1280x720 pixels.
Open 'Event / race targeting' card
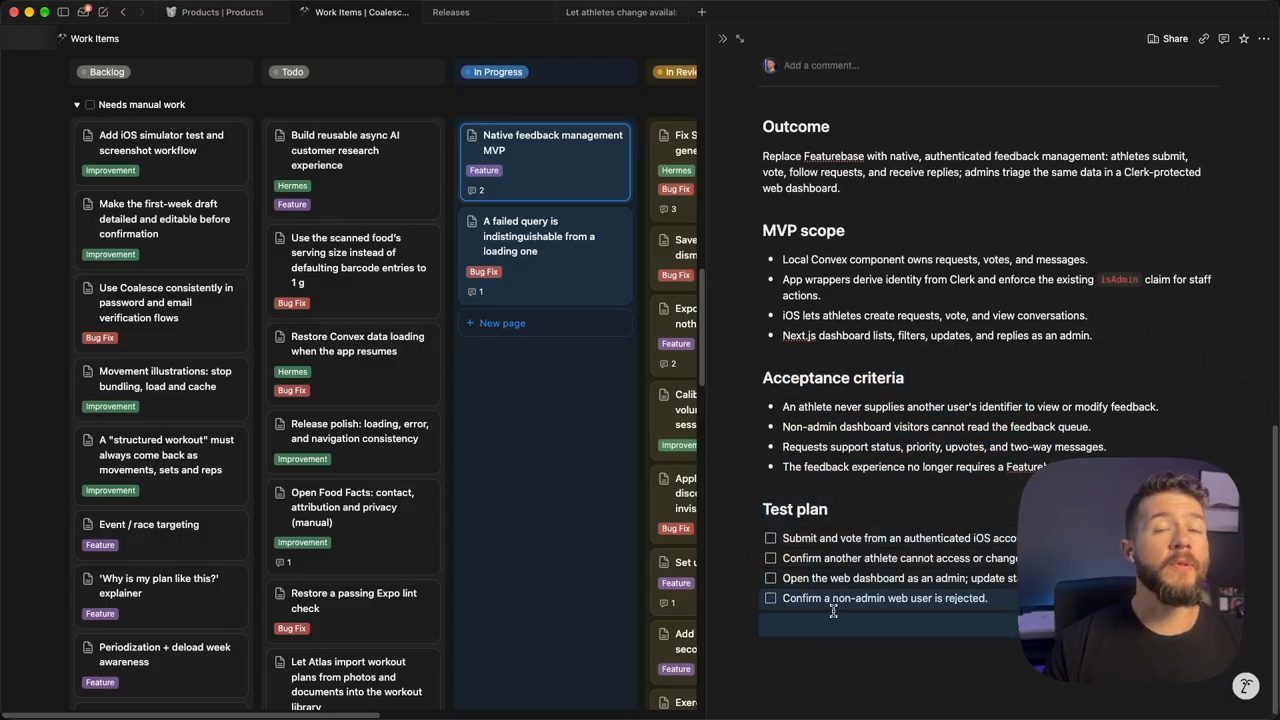pyautogui.click(x=161, y=534)
